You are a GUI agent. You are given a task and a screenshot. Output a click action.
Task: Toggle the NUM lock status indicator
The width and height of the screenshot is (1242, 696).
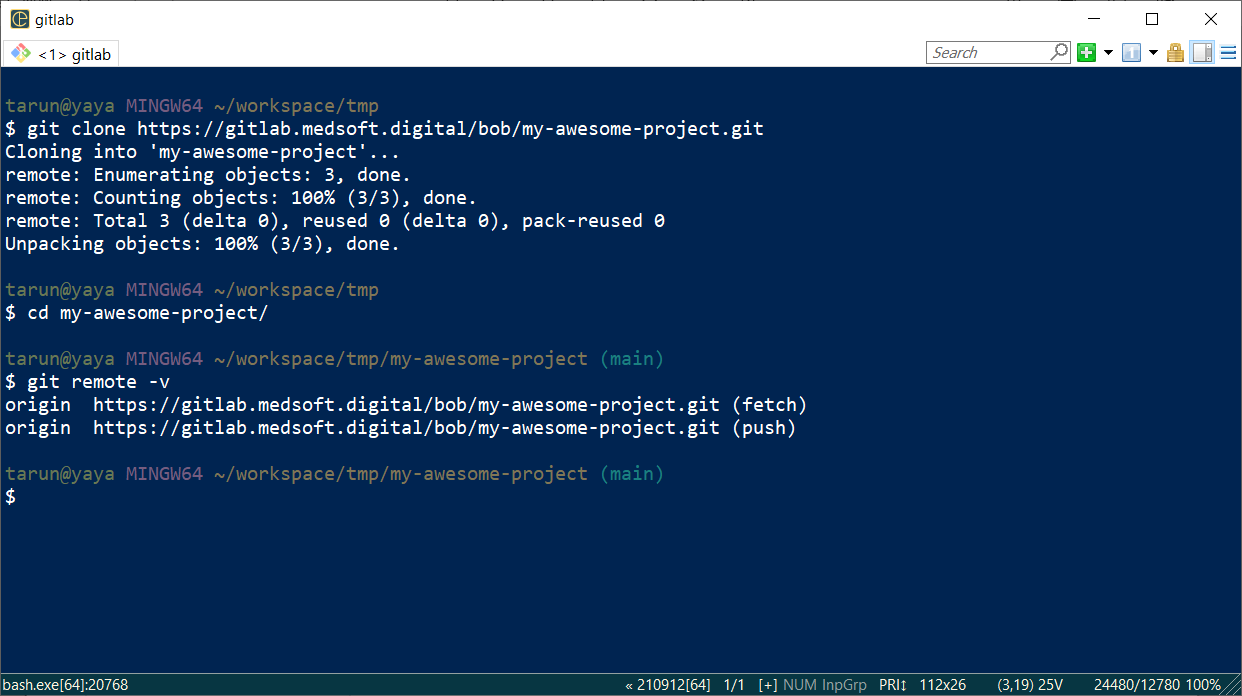pyautogui.click(x=799, y=685)
